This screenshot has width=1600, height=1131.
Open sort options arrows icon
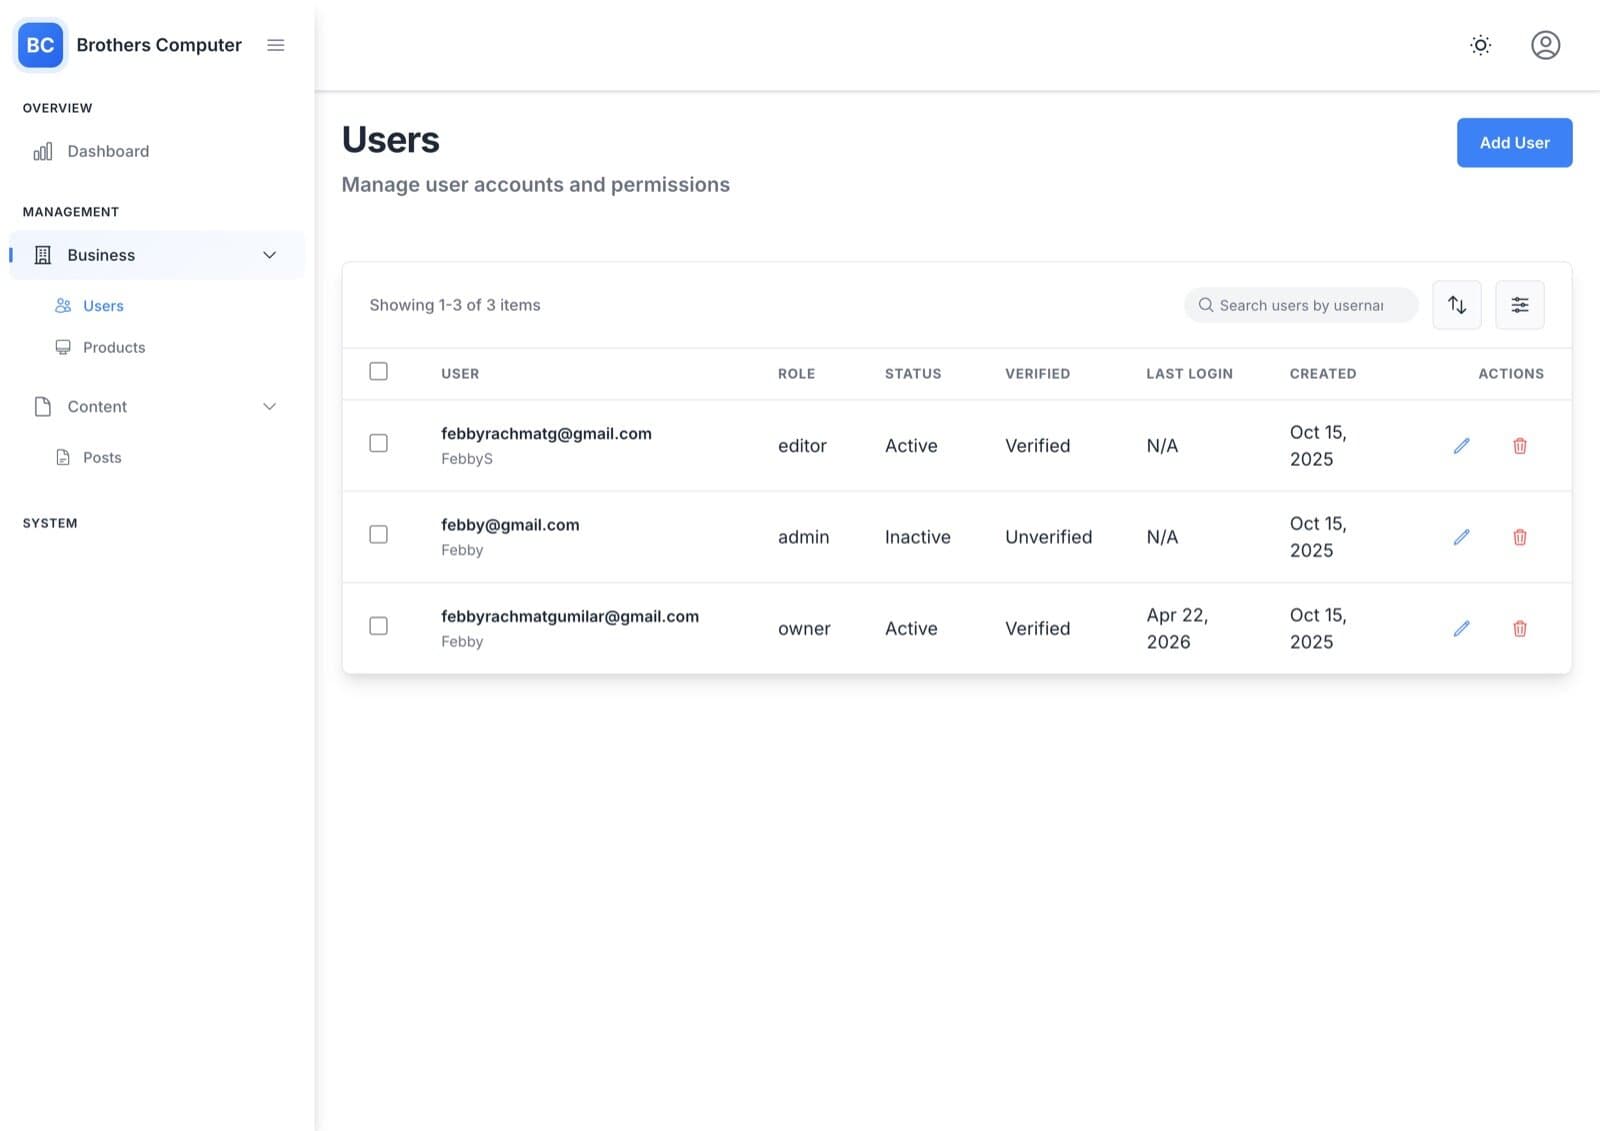pyautogui.click(x=1457, y=305)
